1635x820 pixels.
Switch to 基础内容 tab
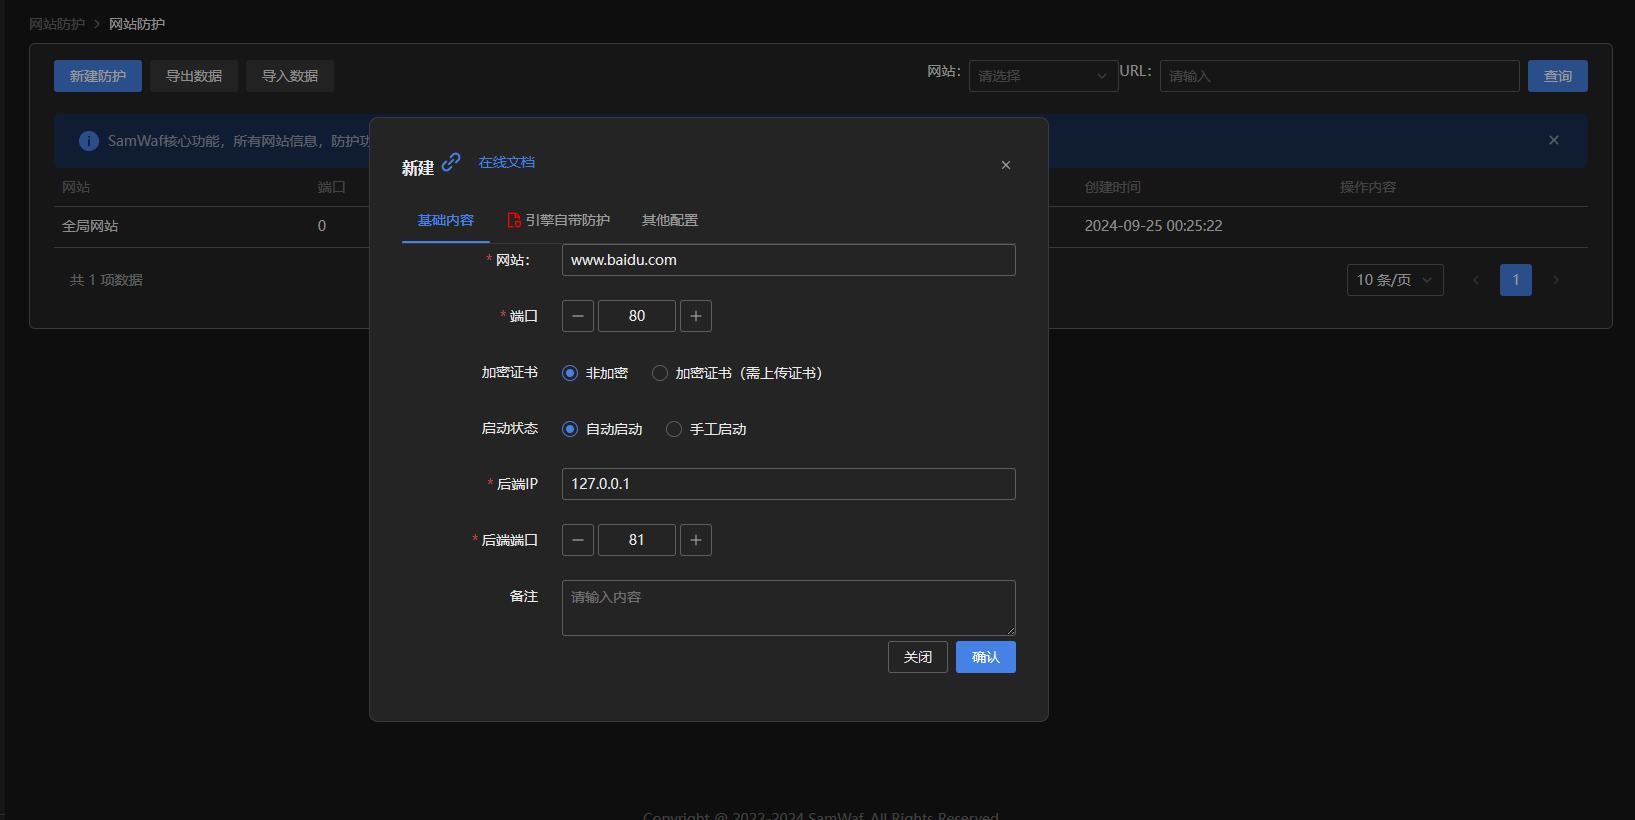(446, 220)
